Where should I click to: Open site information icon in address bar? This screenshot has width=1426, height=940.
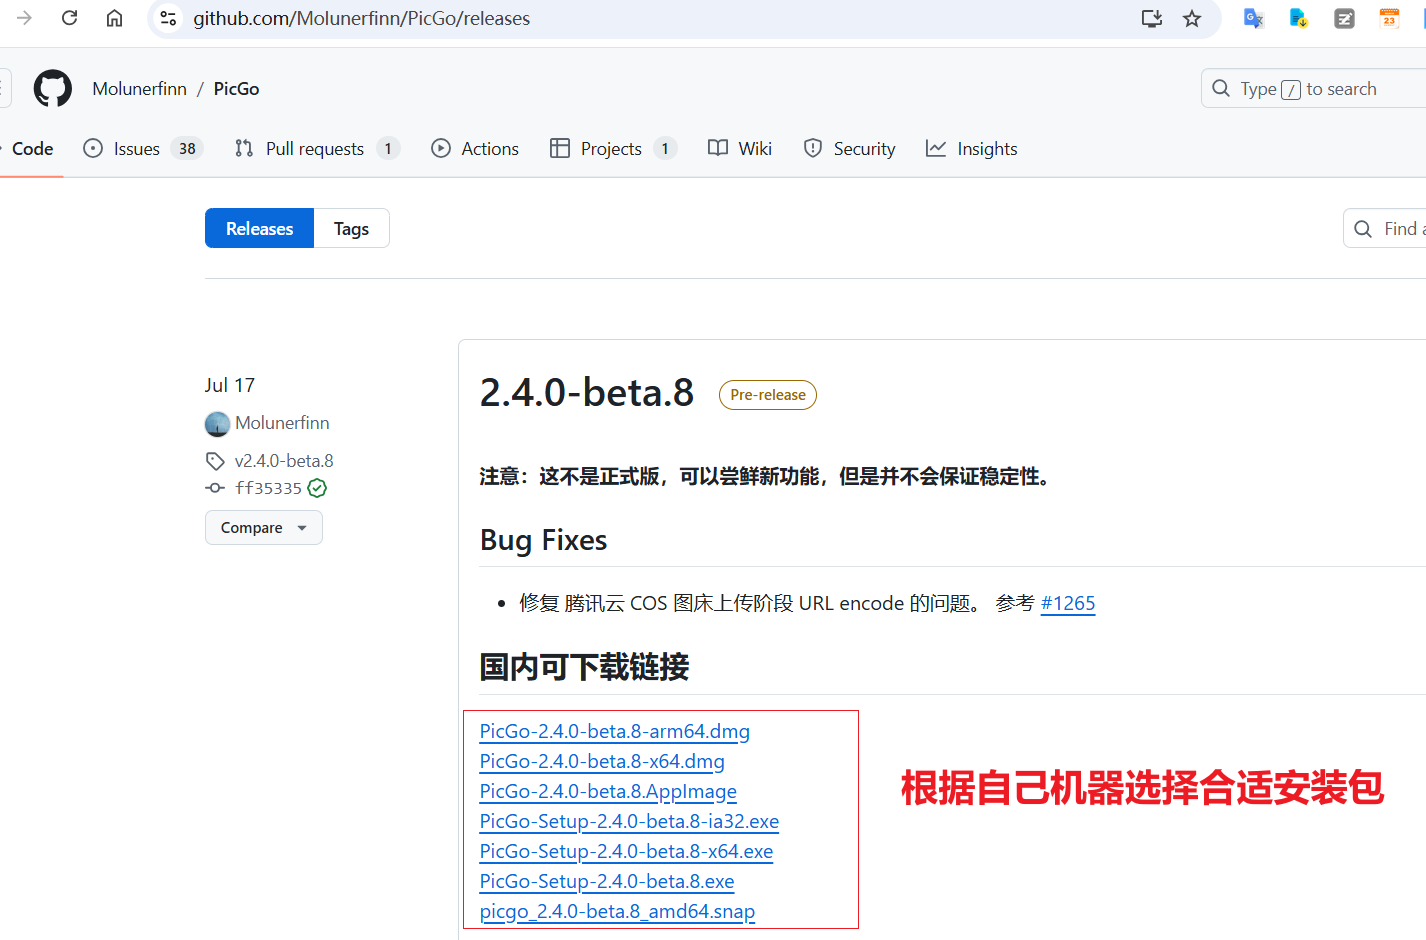[169, 18]
